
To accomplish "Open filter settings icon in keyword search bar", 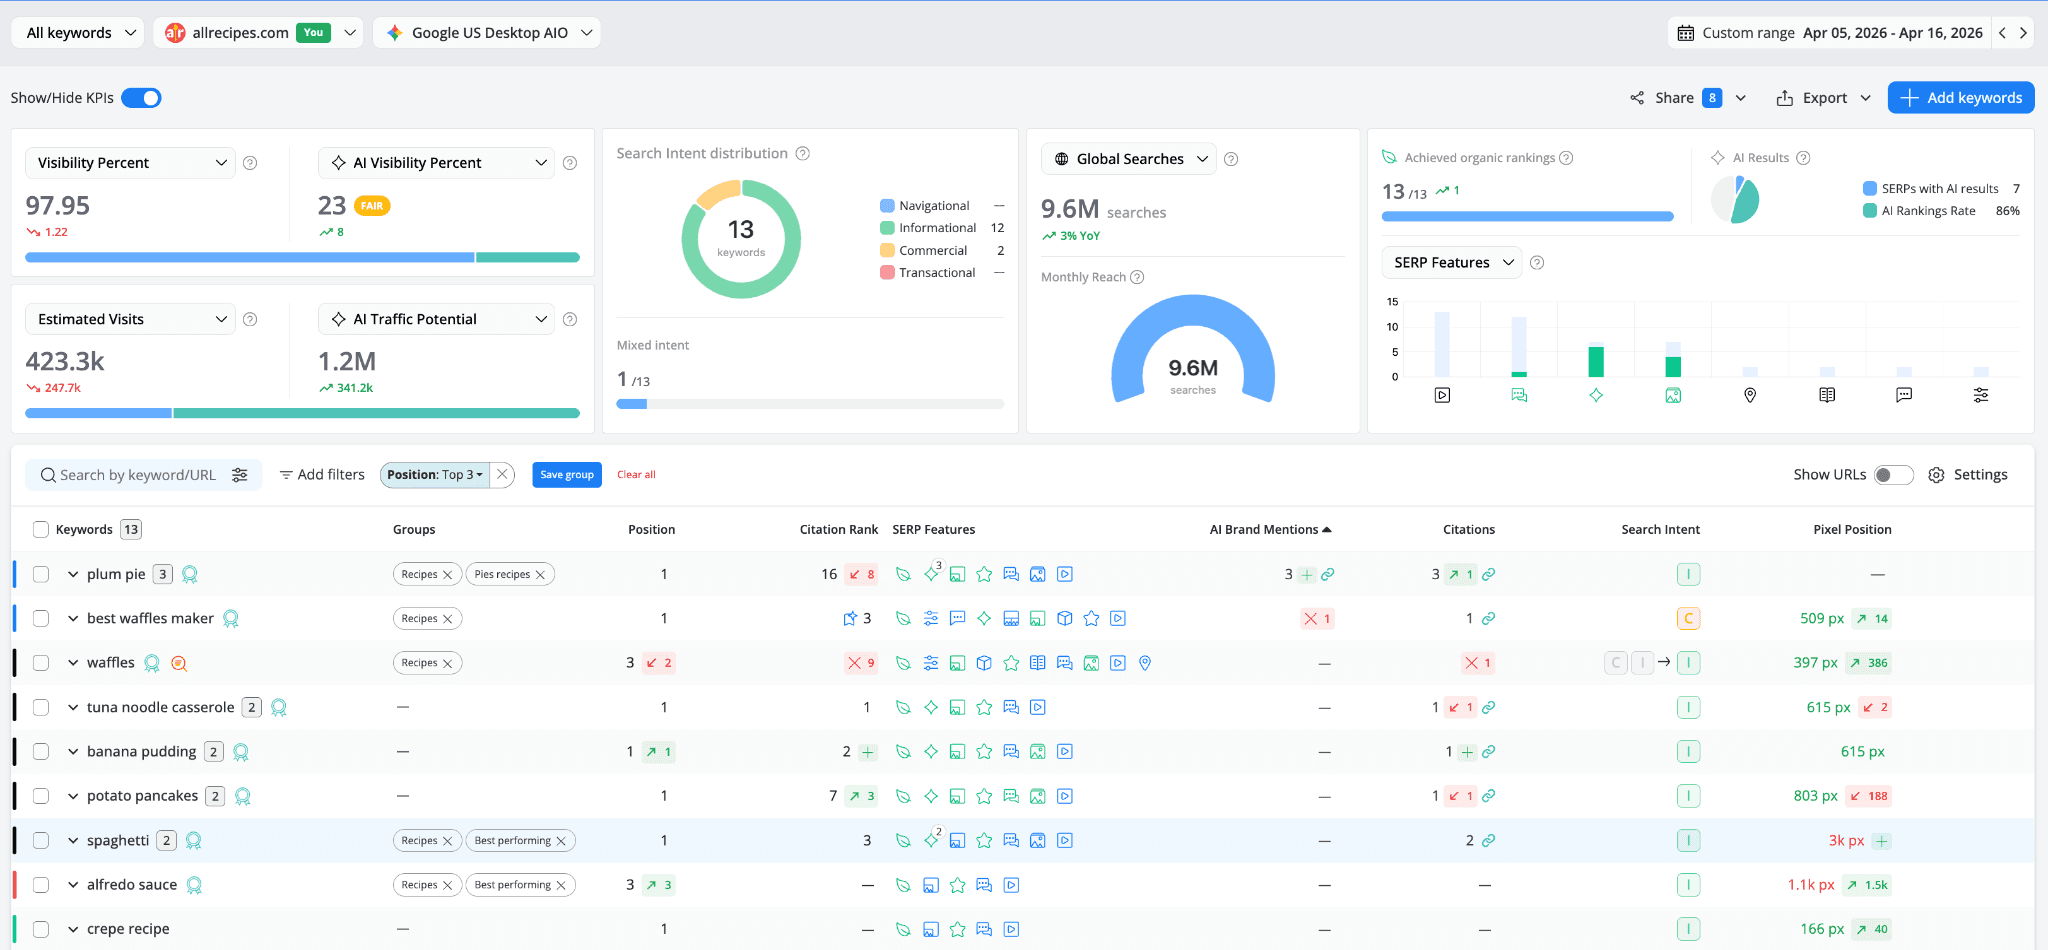I will point(240,474).
